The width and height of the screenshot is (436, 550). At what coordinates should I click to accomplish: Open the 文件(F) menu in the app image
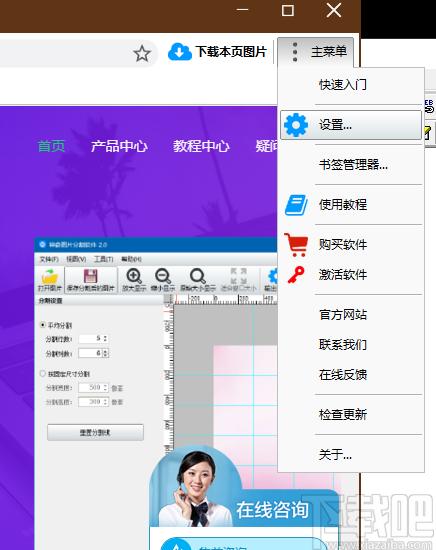(x=49, y=259)
